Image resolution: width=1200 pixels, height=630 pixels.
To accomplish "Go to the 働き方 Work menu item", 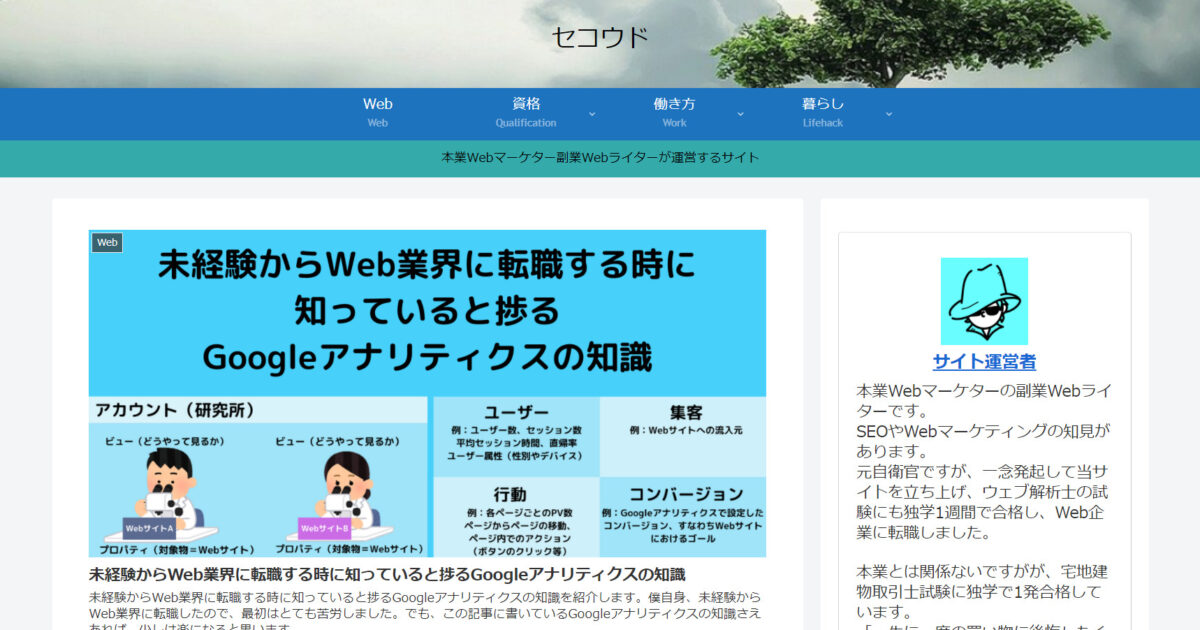I will tap(675, 113).
